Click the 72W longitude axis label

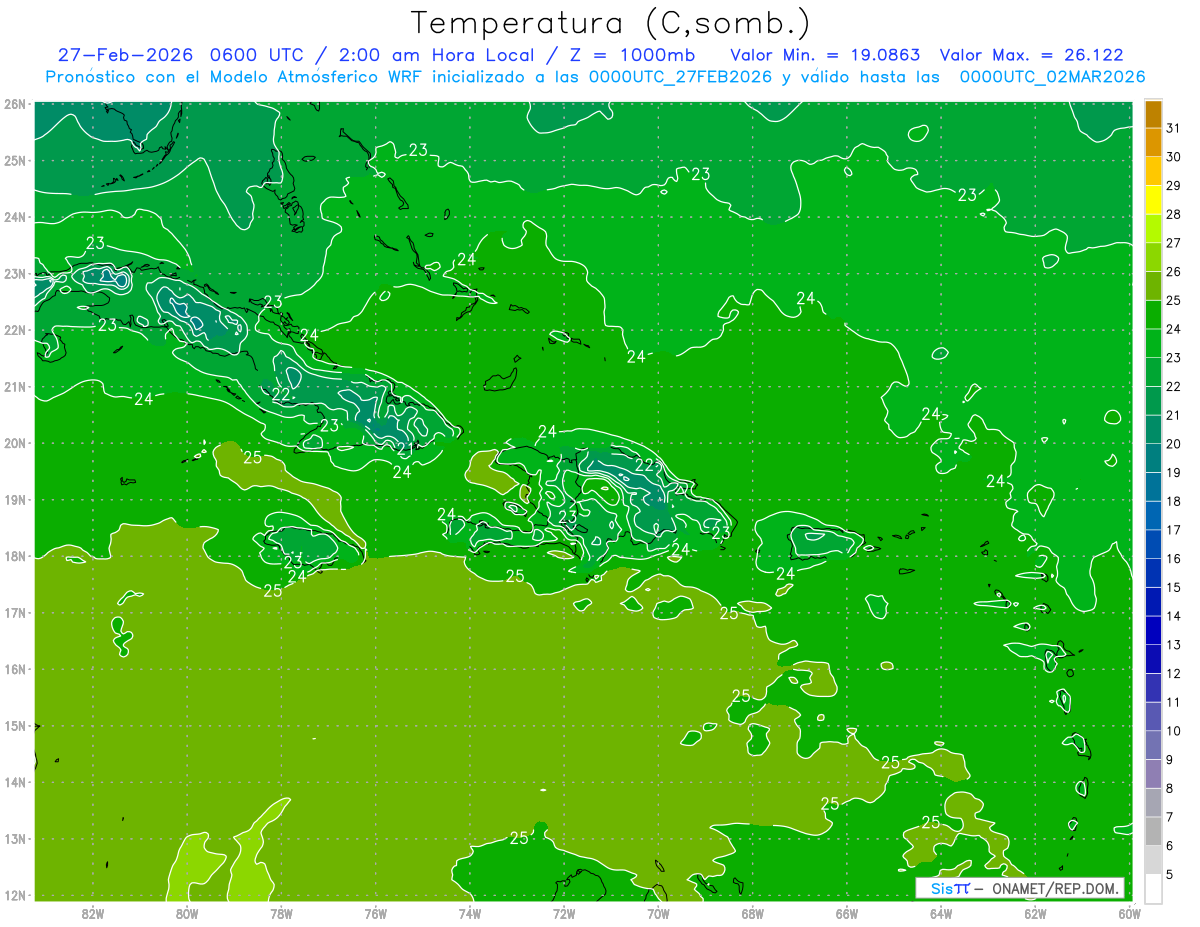564,913
